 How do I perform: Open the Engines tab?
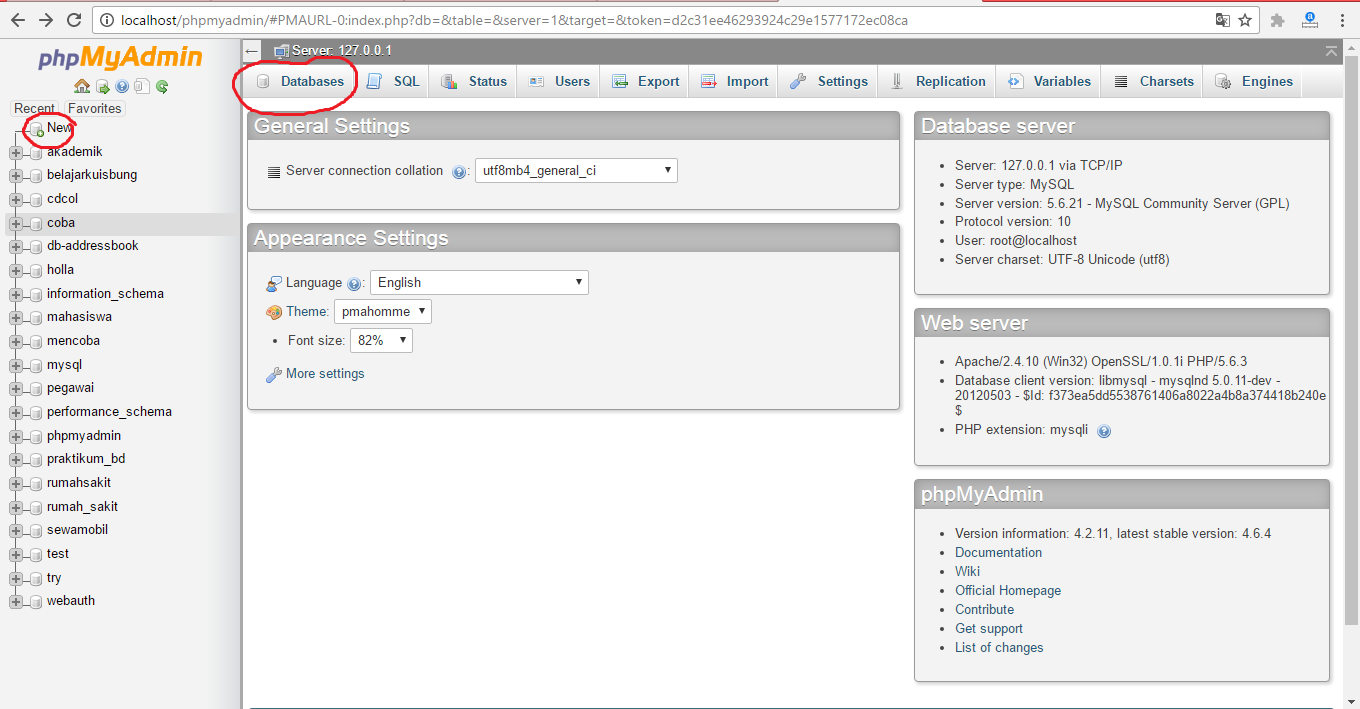click(x=1254, y=82)
